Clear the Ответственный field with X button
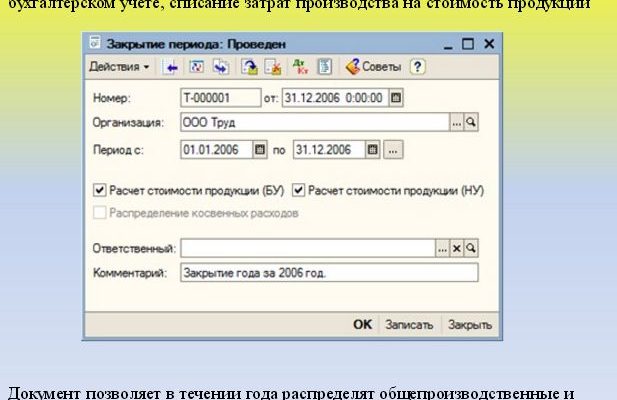Image resolution: width=617 pixels, height=400 pixels. tap(457, 247)
